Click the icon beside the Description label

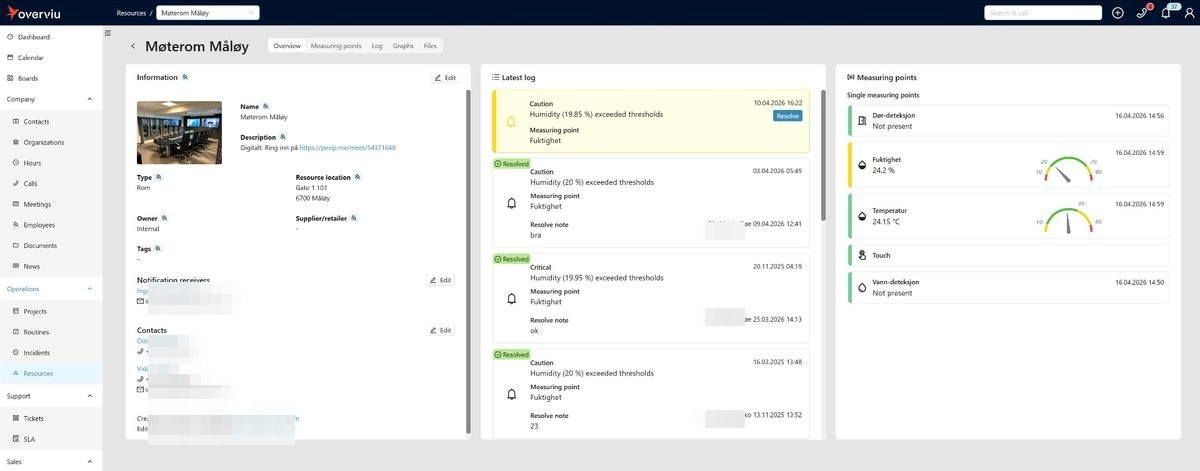click(x=283, y=136)
